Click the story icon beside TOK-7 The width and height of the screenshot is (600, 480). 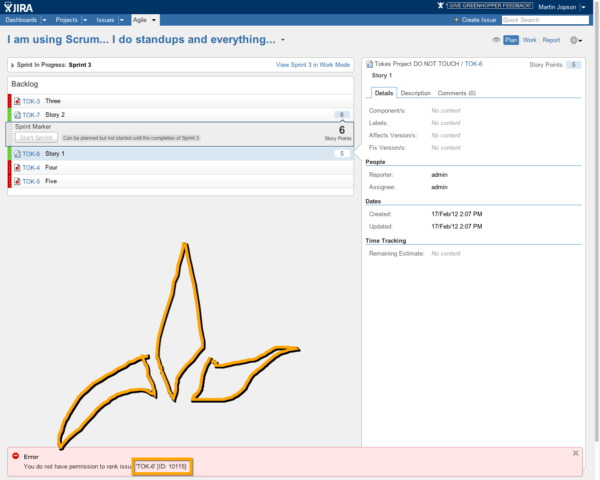pos(17,115)
